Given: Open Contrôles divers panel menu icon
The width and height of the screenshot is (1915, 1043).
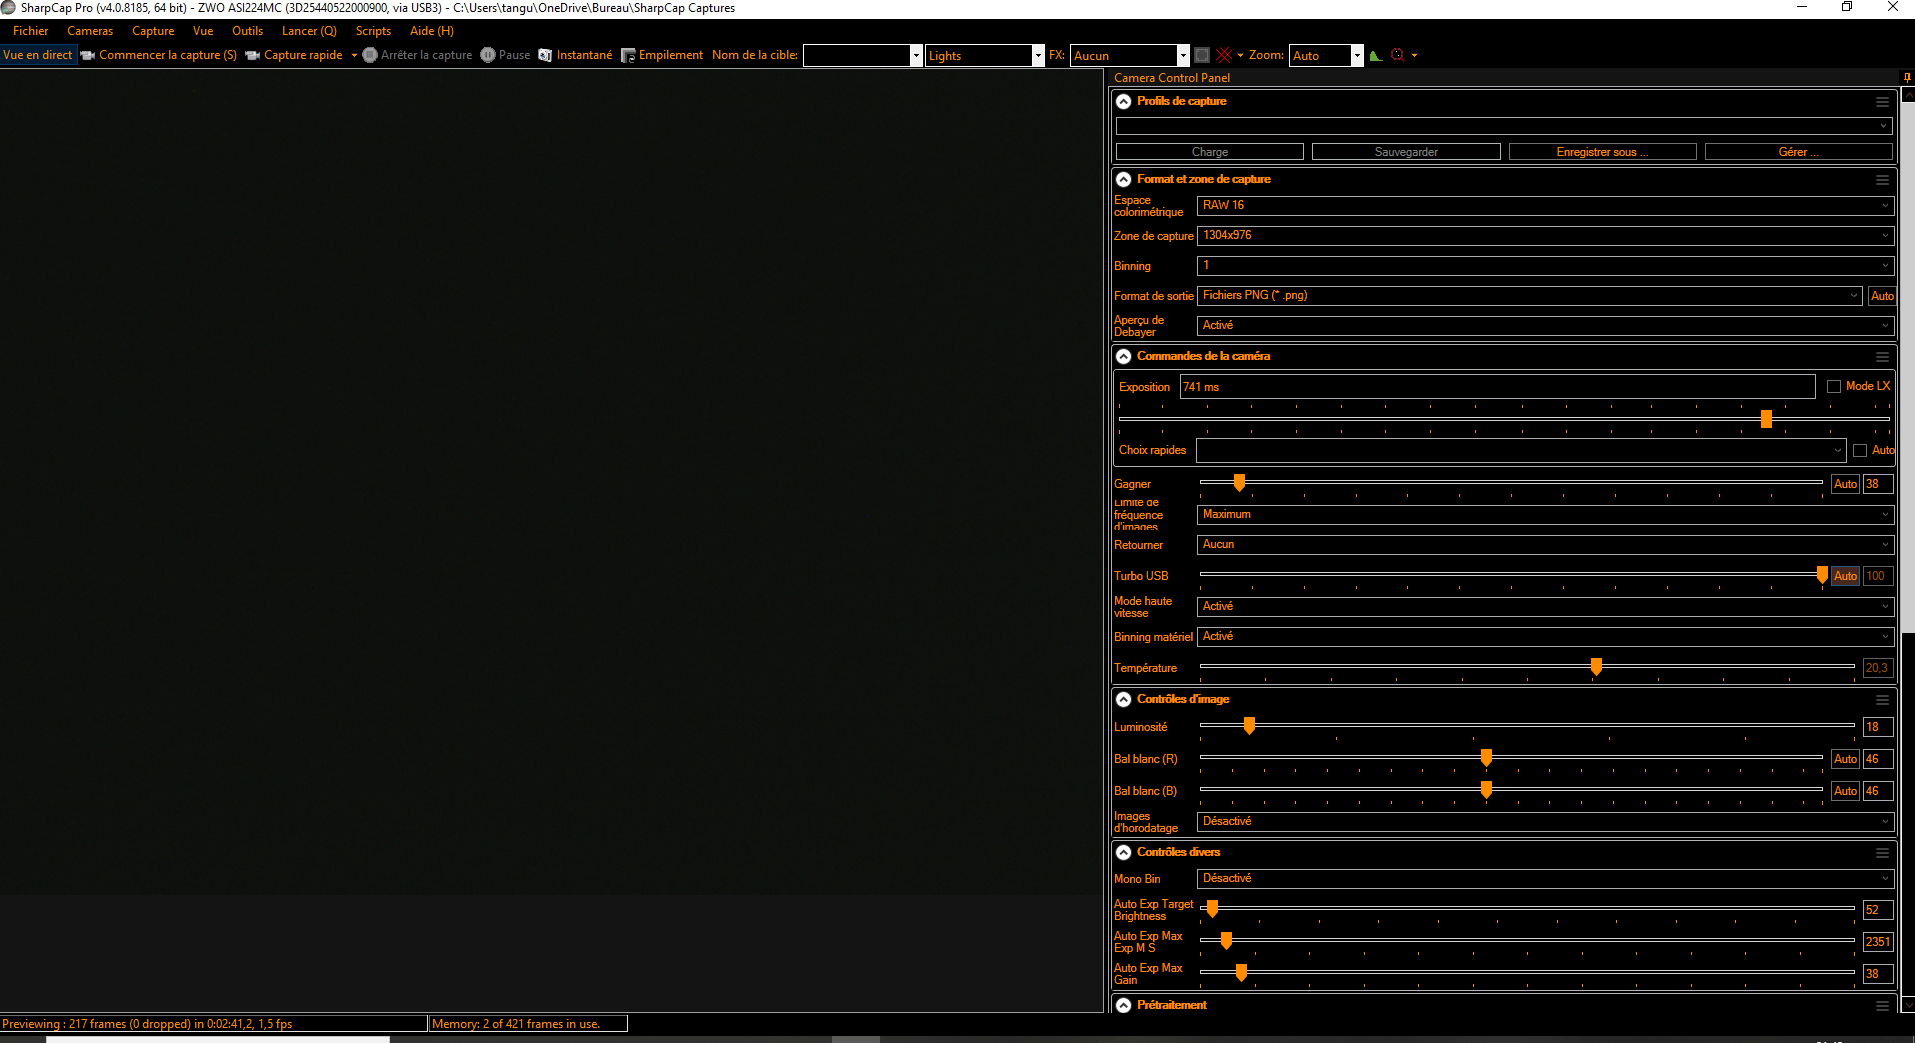Looking at the screenshot, I should tap(1882, 853).
